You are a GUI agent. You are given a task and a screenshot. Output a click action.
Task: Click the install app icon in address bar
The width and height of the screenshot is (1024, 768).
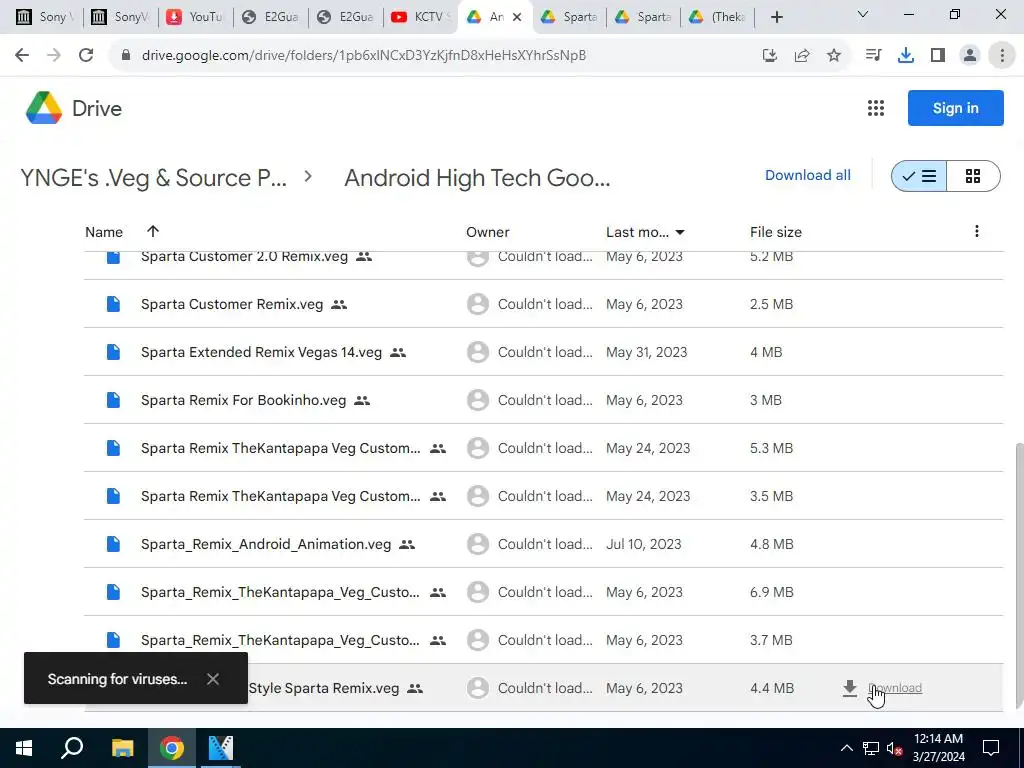point(770,56)
